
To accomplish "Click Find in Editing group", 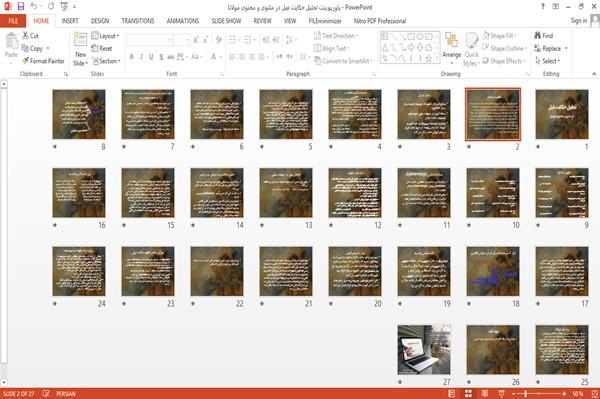I will (544, 36).
